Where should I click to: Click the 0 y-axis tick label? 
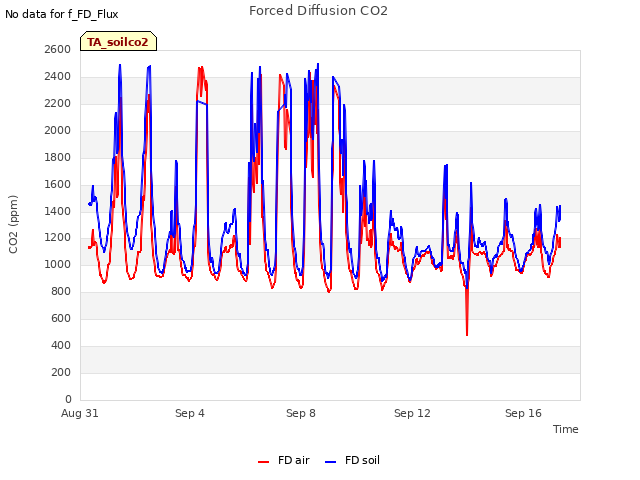68,399
